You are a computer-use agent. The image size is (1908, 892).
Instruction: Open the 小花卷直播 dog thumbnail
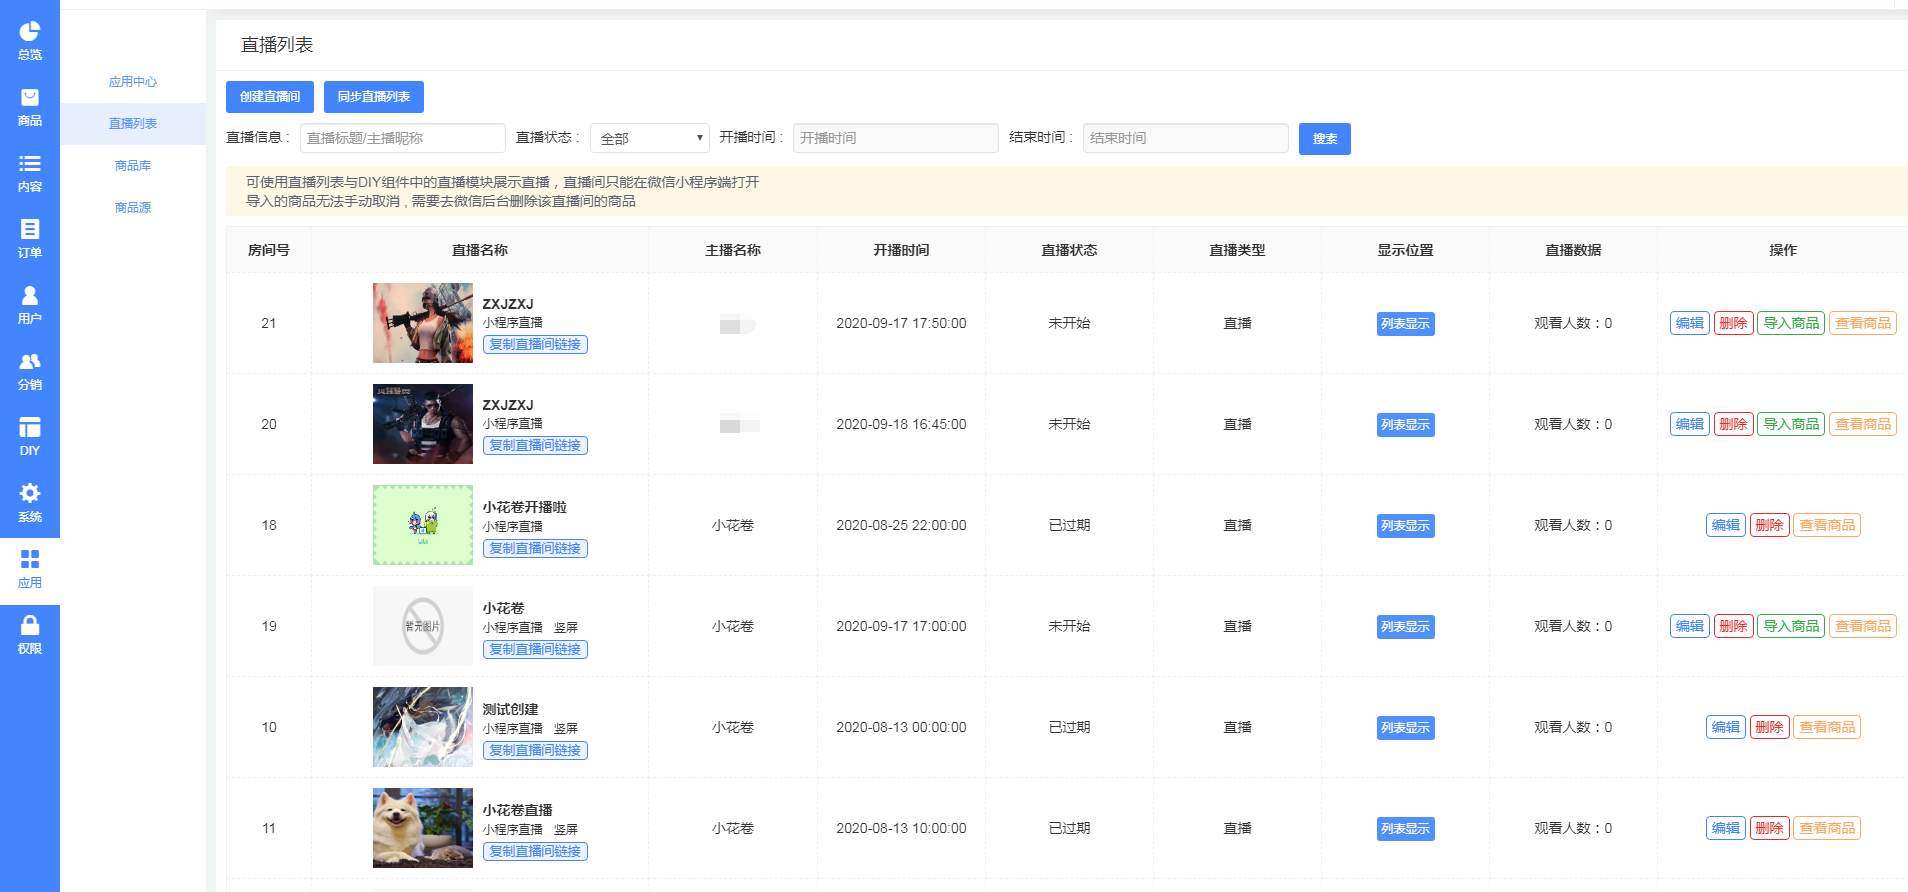[x=423, y=828]
